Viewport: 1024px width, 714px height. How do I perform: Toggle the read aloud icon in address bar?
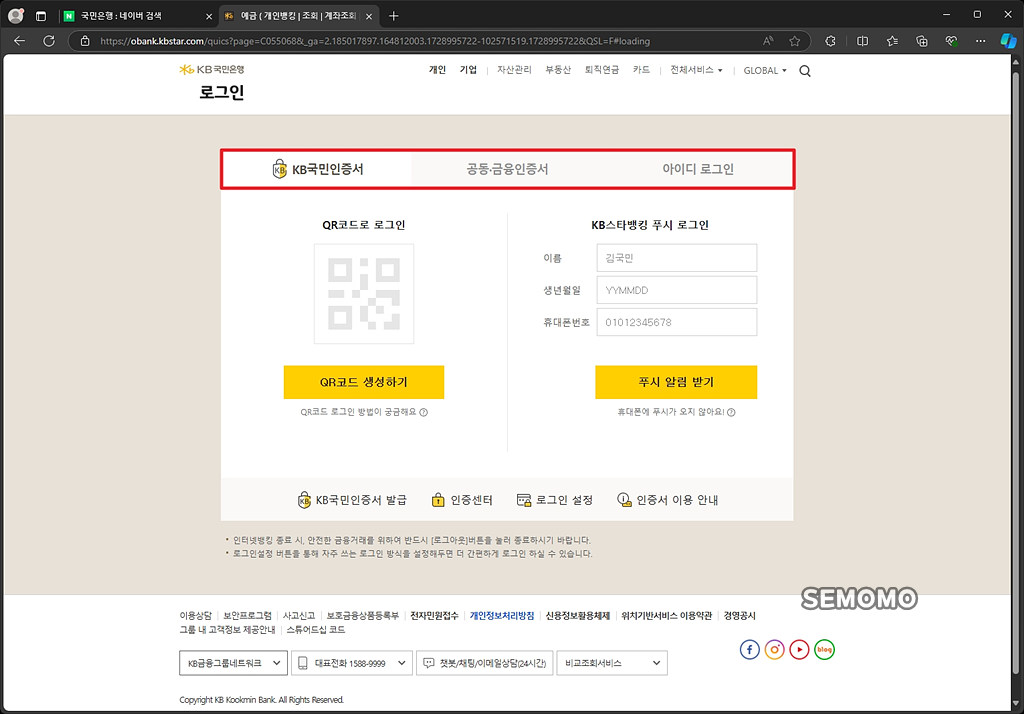pyautogui.click(x=768, y=41)
